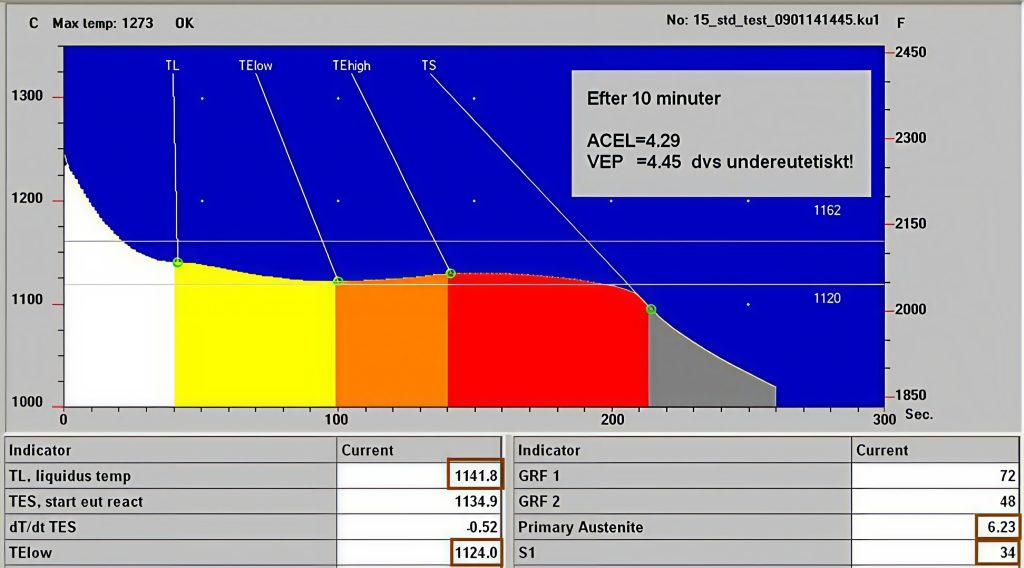The width and height of the screenshot is (1024, 568).
Task: Click the TElow label above the chart
Action: pyautogui.click(x=255, y=66)
